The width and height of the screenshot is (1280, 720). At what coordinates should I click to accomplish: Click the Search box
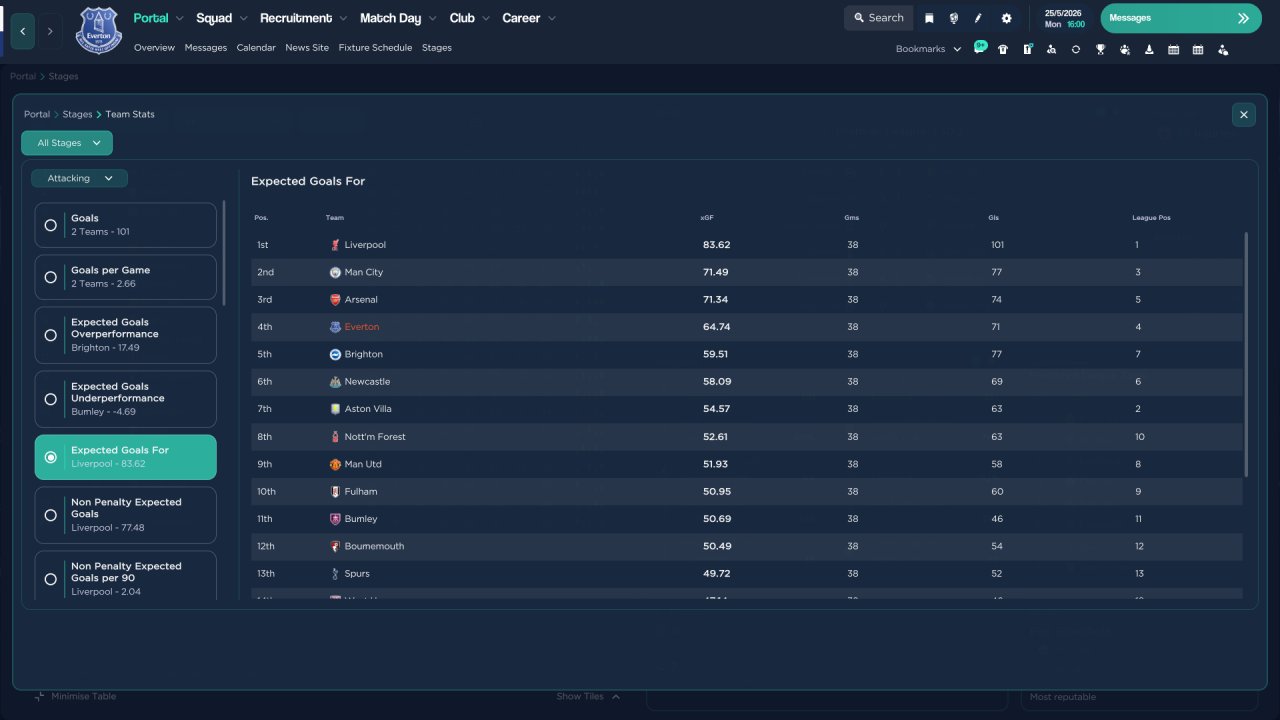pyautogui.click(x=879, y=18)
